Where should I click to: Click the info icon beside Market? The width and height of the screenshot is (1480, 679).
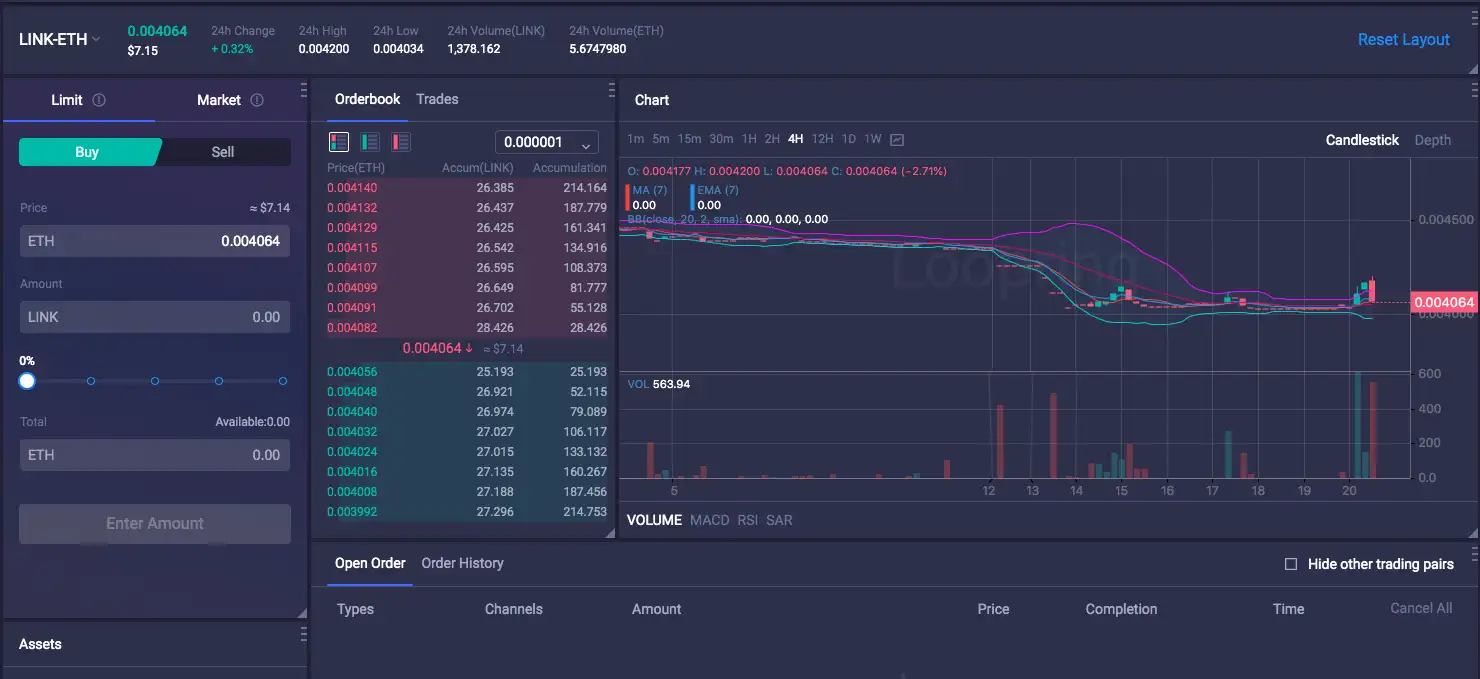[x=257, y=100]
